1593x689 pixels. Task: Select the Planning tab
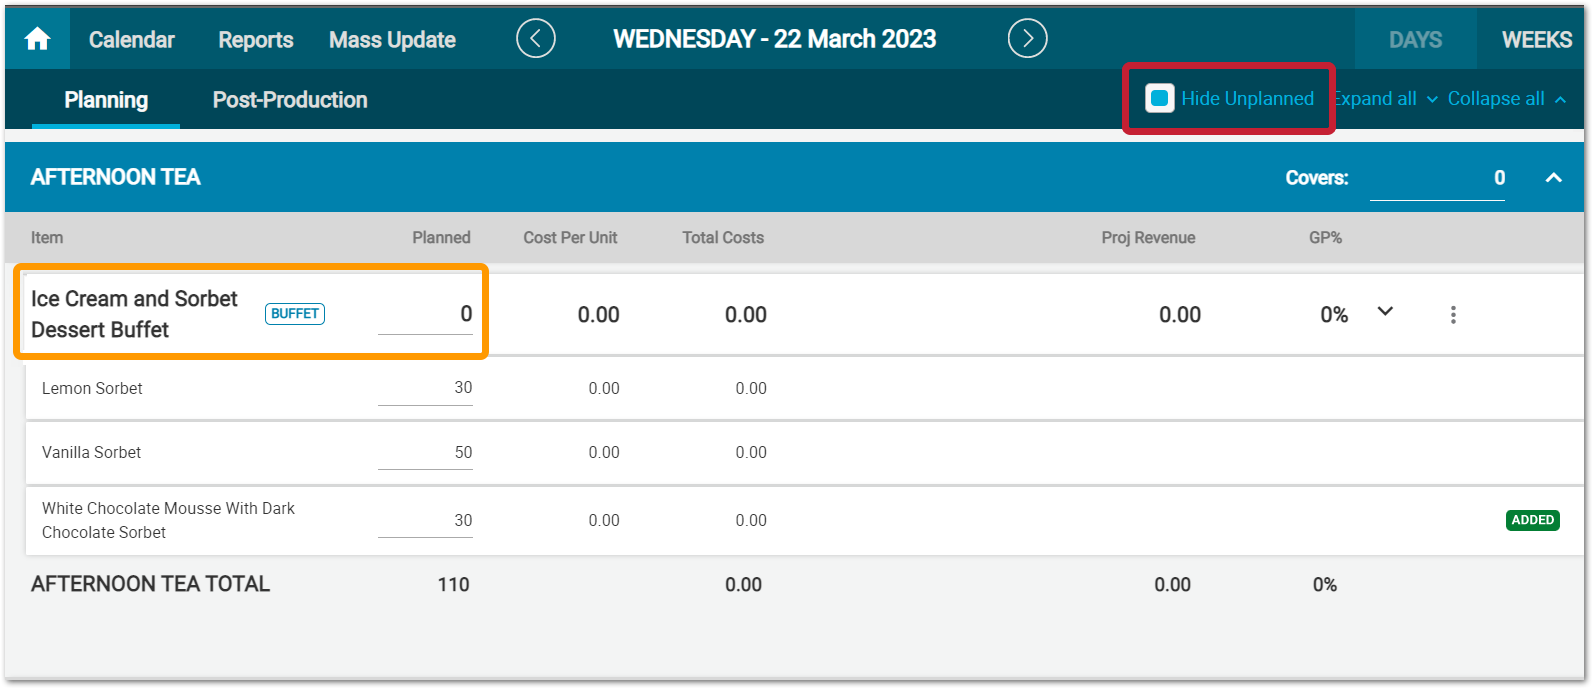pos(106,100)
